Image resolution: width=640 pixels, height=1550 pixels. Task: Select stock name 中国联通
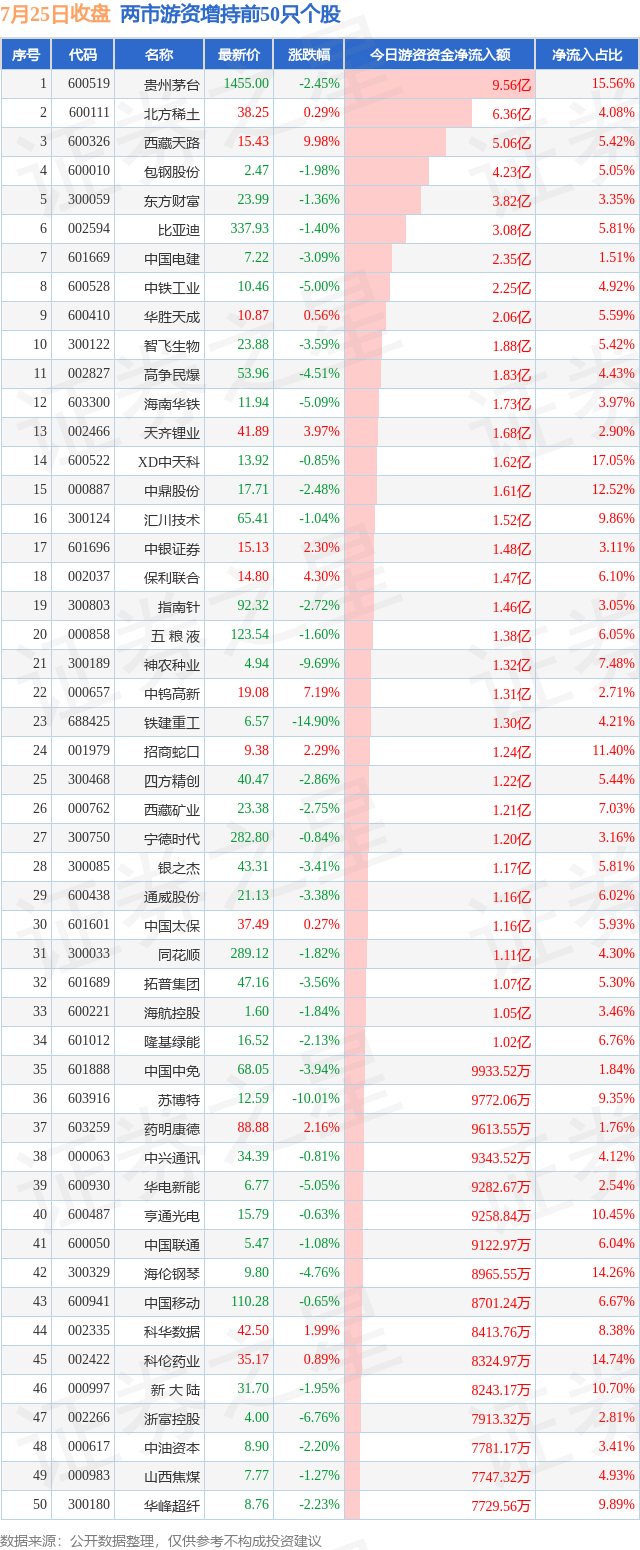pos(172,1244)
